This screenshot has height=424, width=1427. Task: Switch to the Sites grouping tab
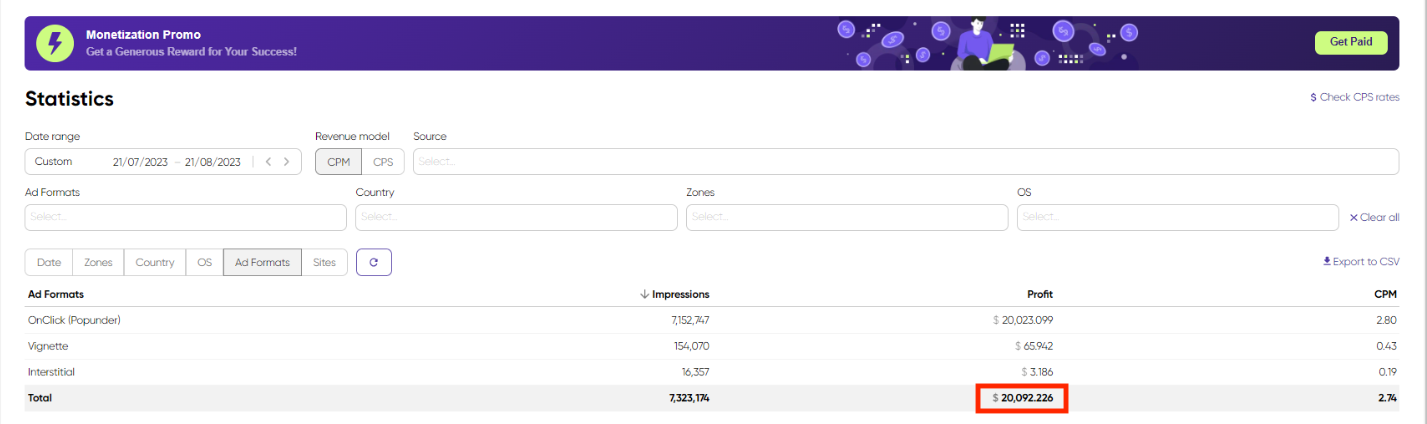point(324,262)
